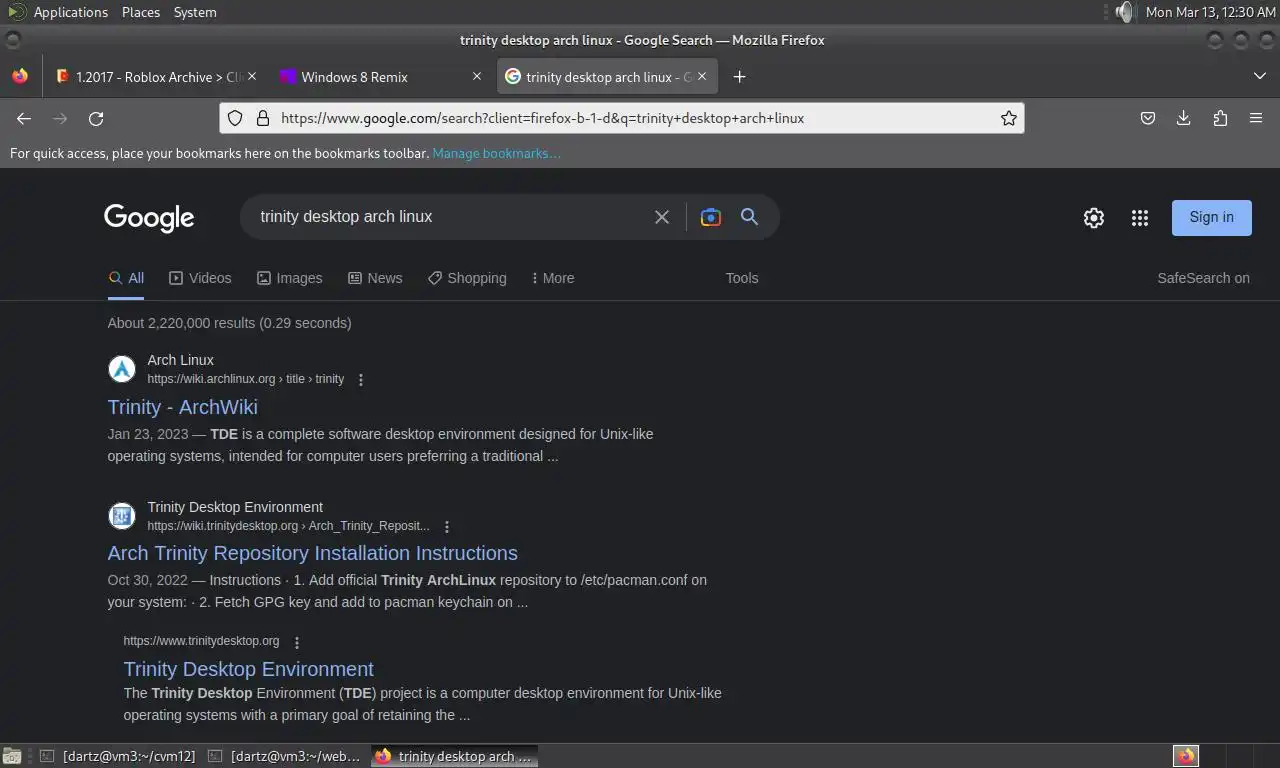1280x768 pixels.
Task: Open Arch Trinity Repository Installation Instructions
Action: click(313, 553)
